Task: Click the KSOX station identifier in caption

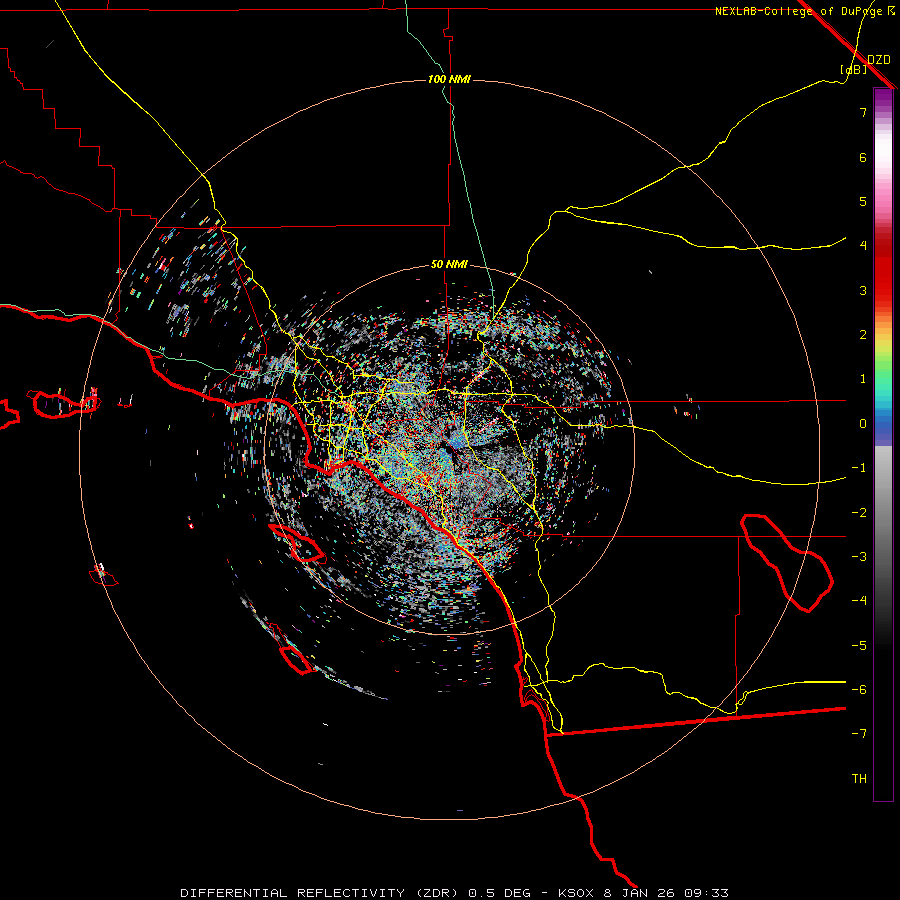Action: pyautogui.click(x=577, y=893)
